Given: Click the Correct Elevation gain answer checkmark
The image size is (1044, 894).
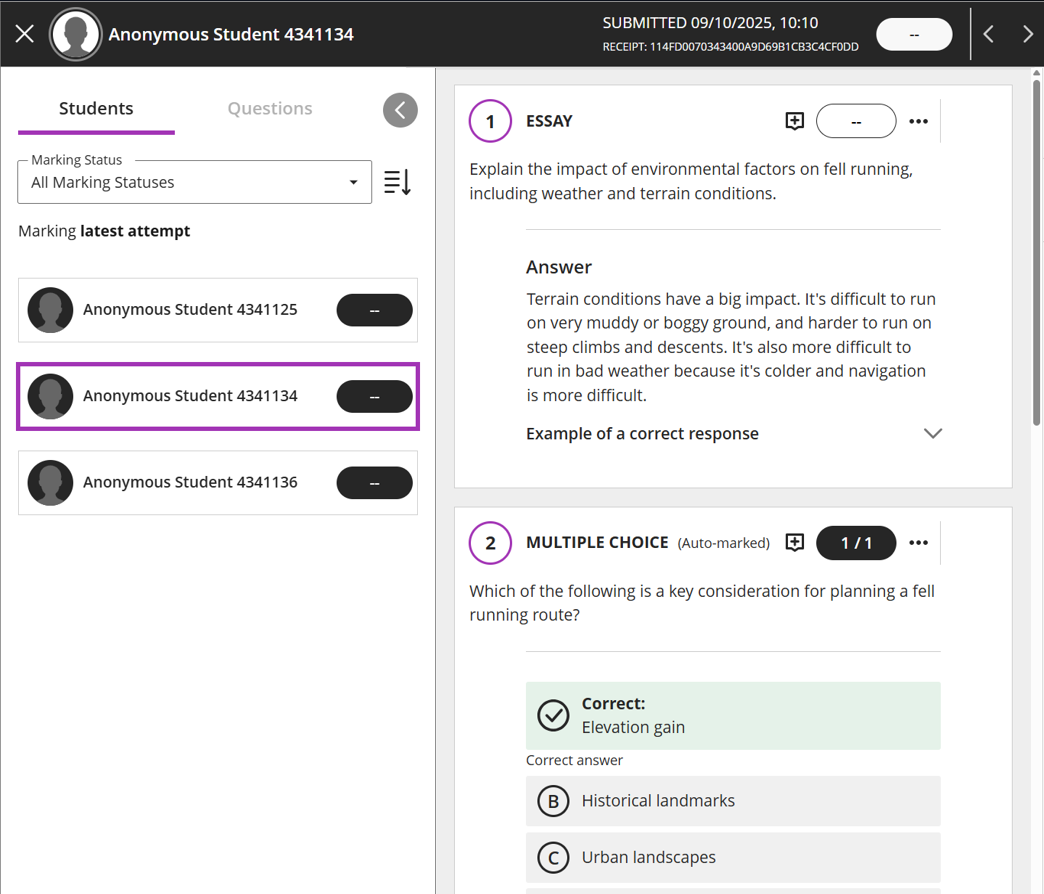Looking at the screenshot, I should 553,716.
